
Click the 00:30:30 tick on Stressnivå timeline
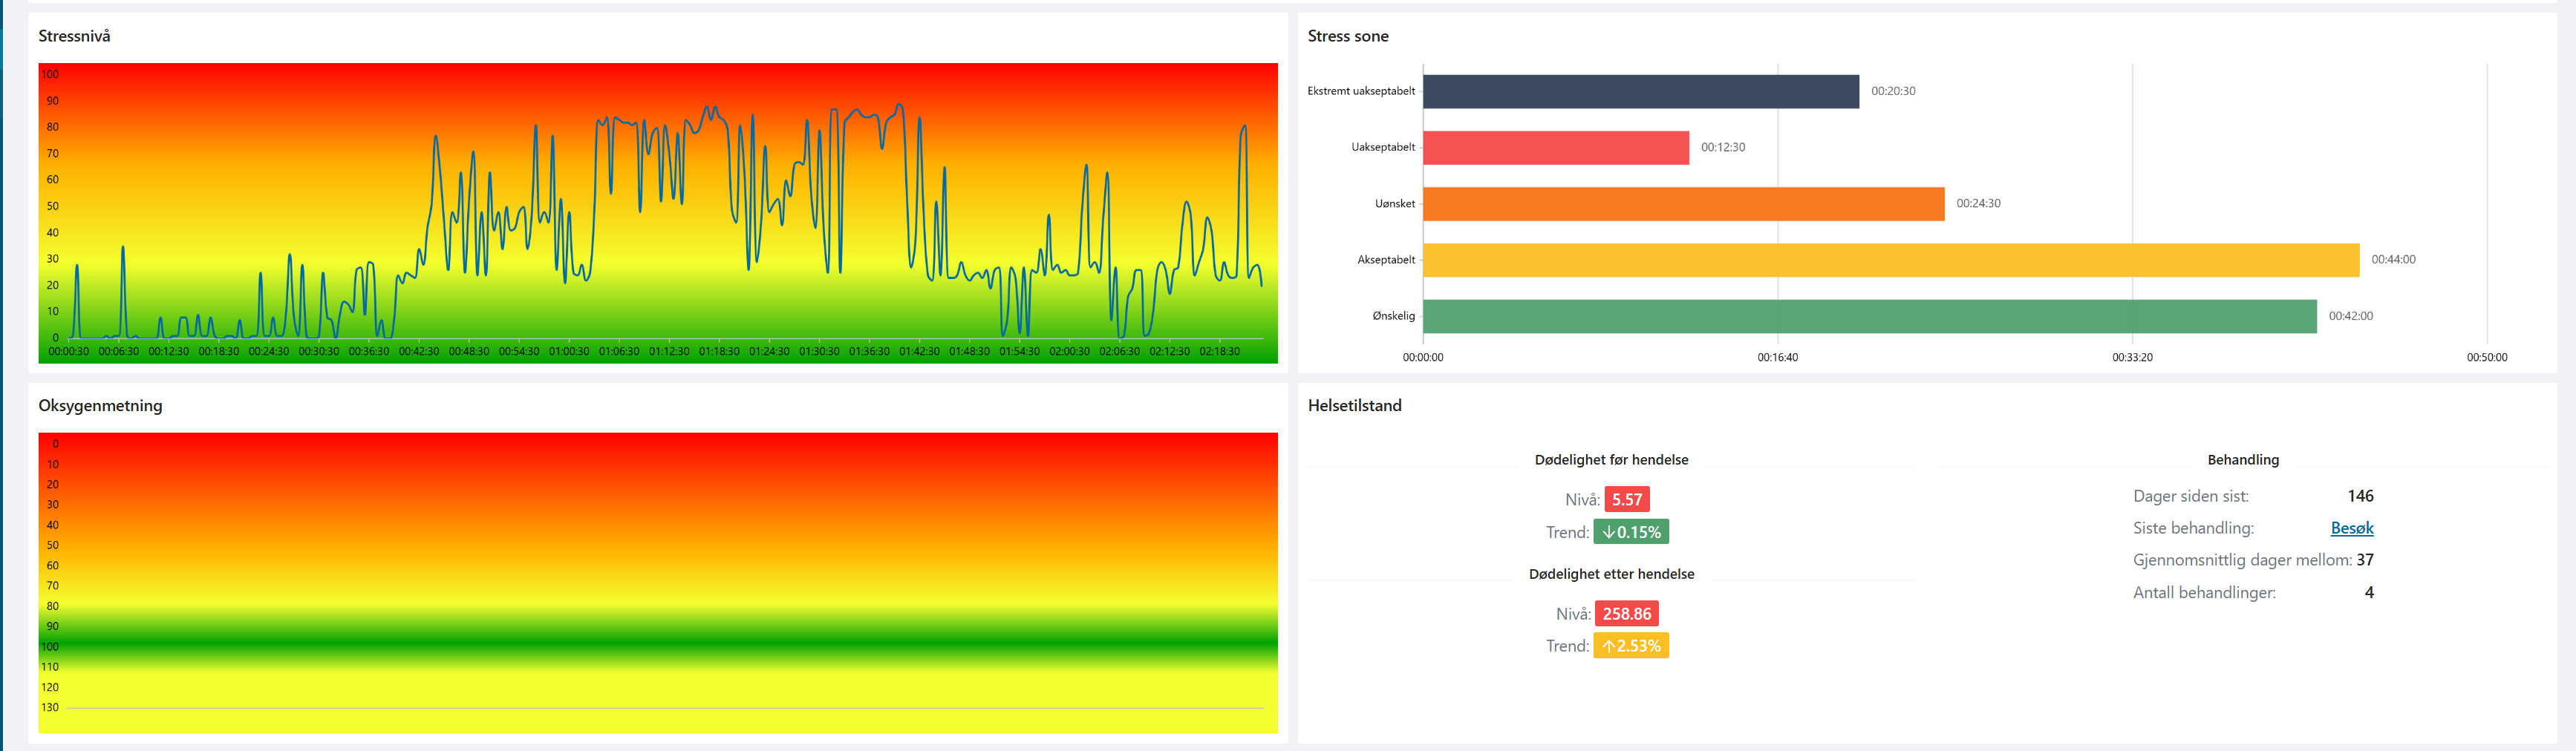pyautogui.click(x=318, y=352)
